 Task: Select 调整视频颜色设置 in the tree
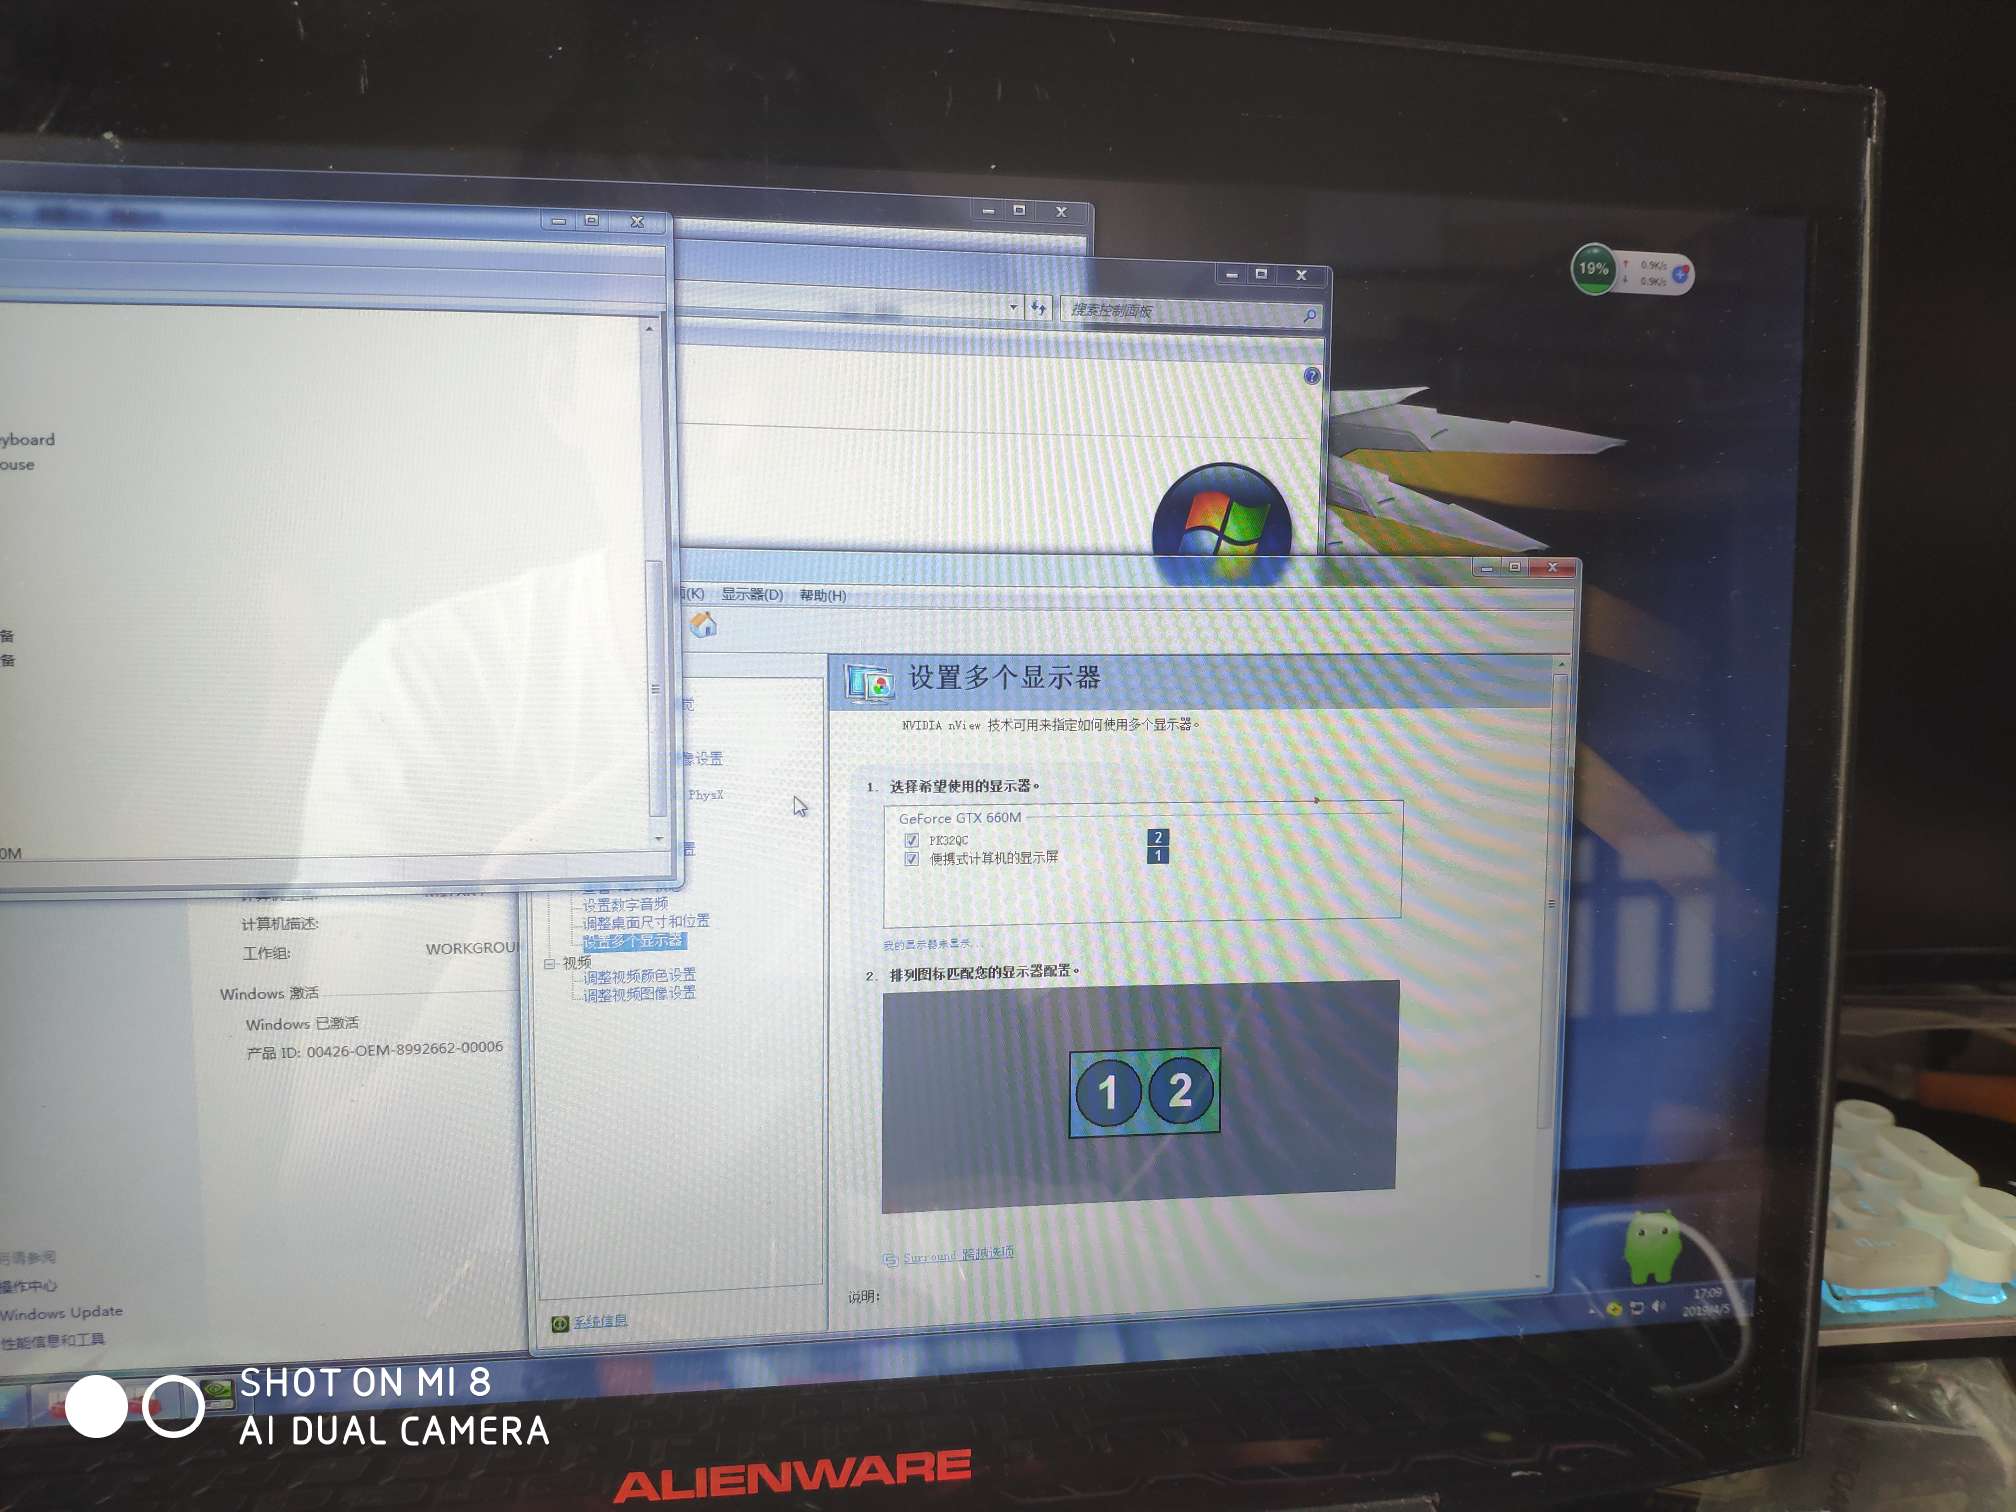point(639,975)
